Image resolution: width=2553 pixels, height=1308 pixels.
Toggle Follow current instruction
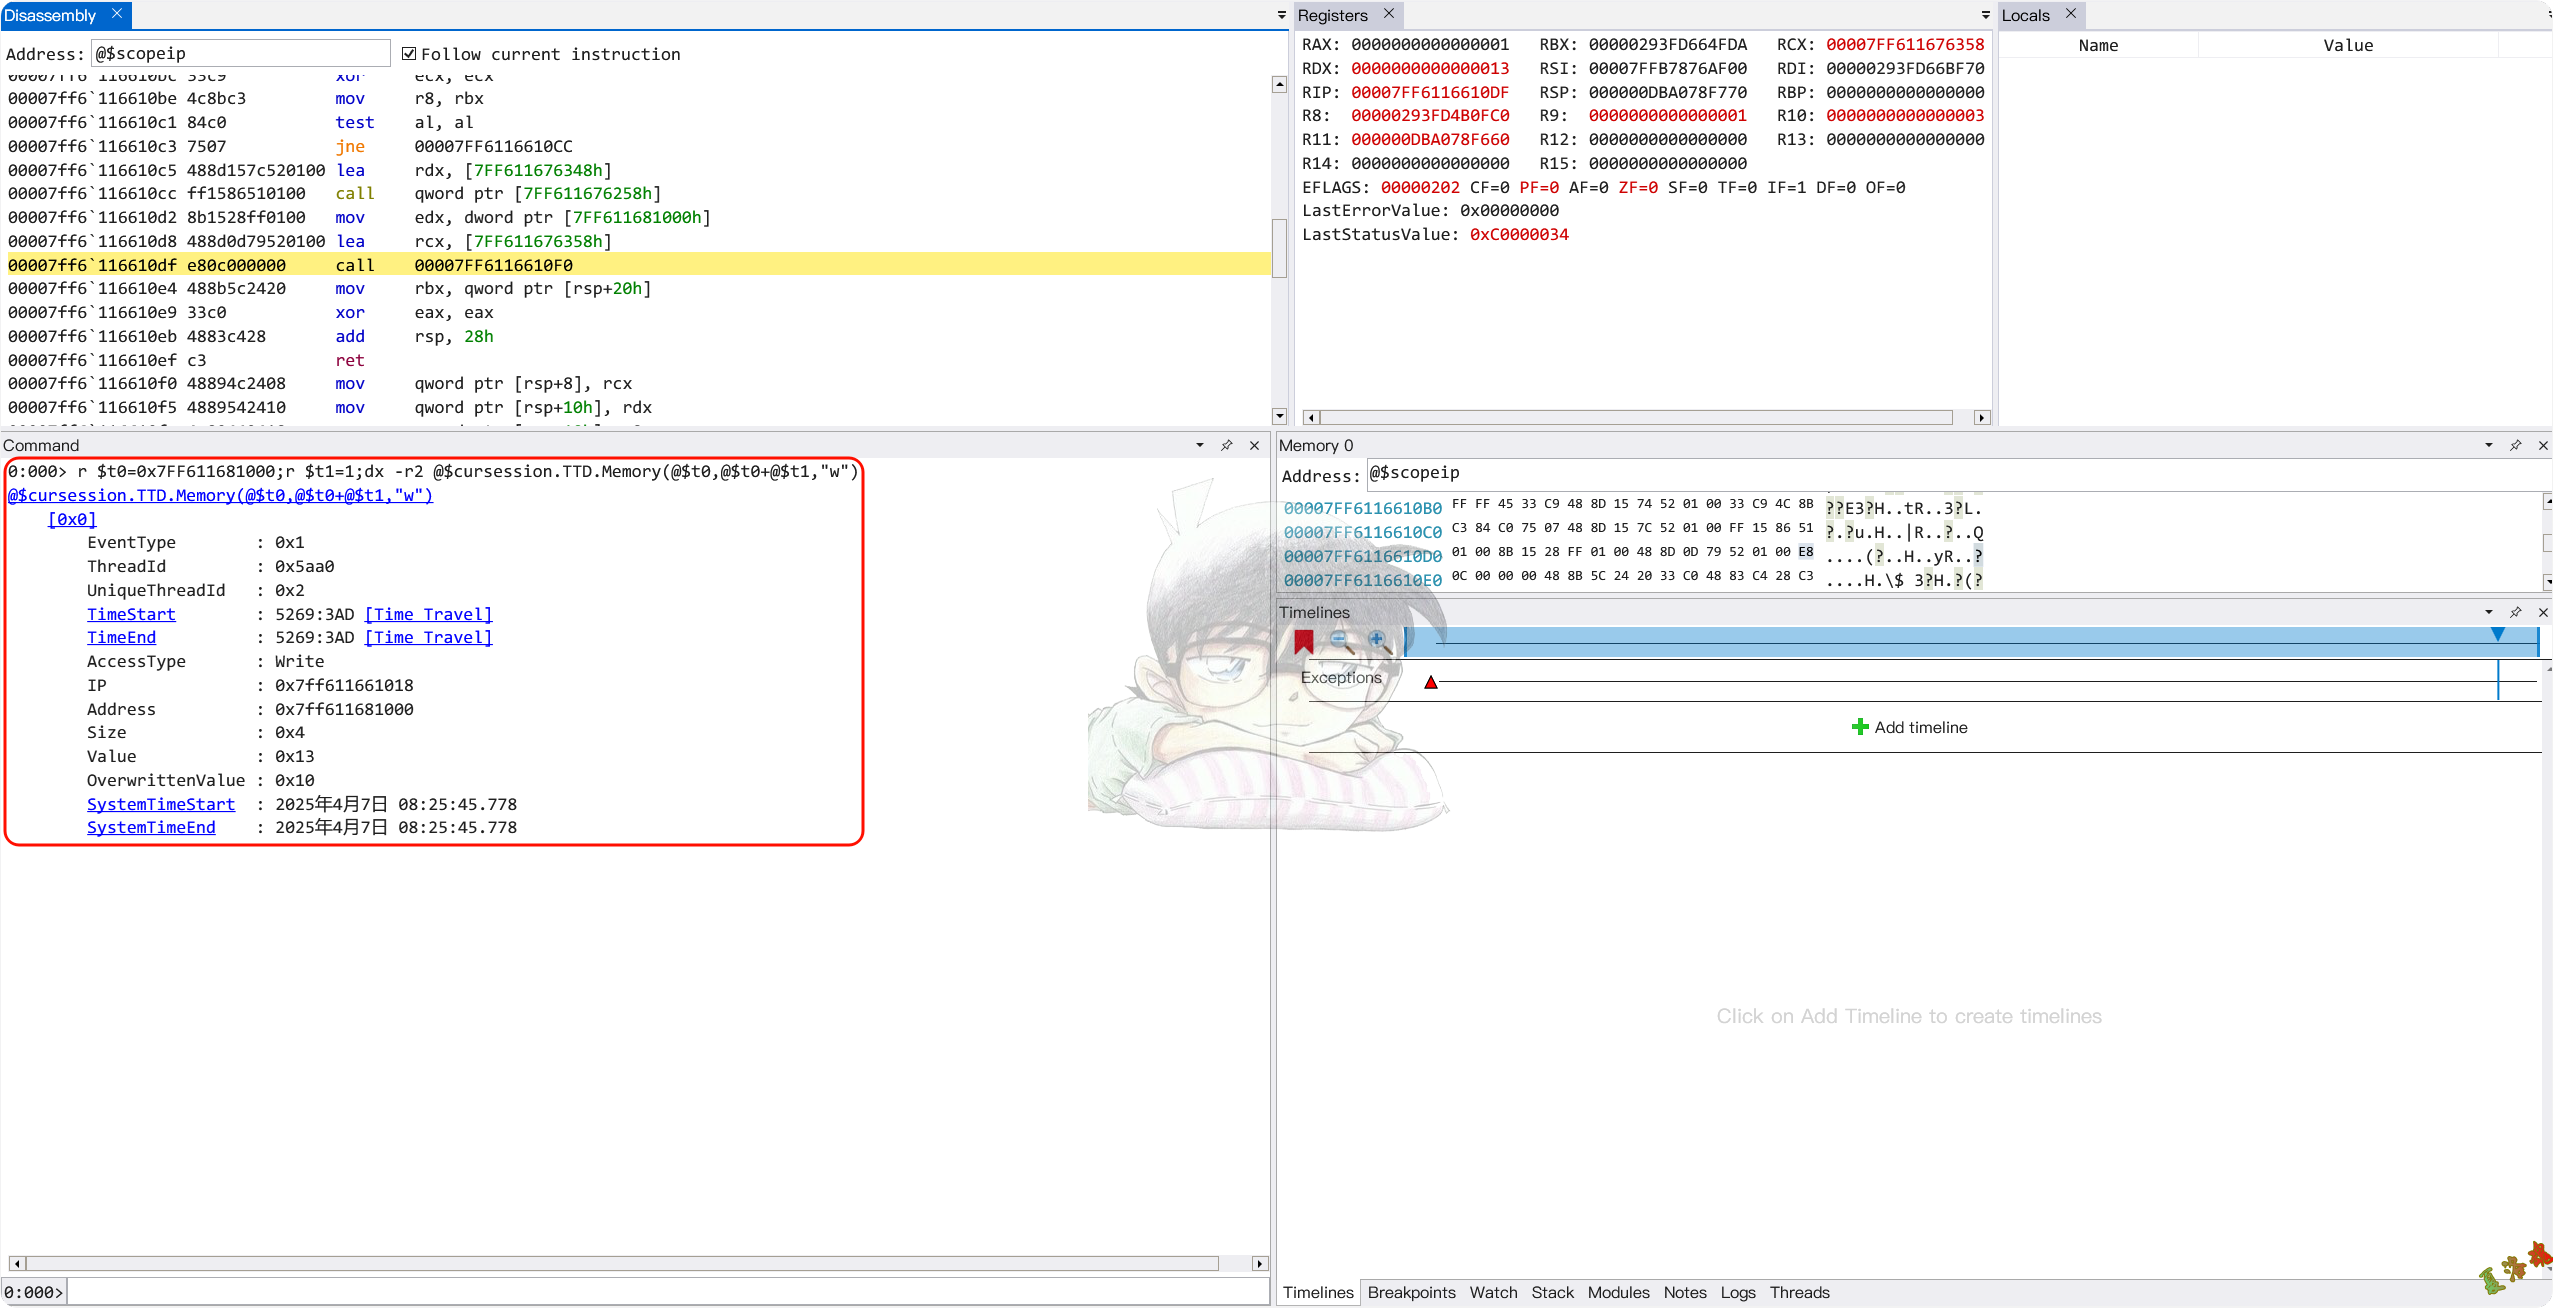point(410,53)
